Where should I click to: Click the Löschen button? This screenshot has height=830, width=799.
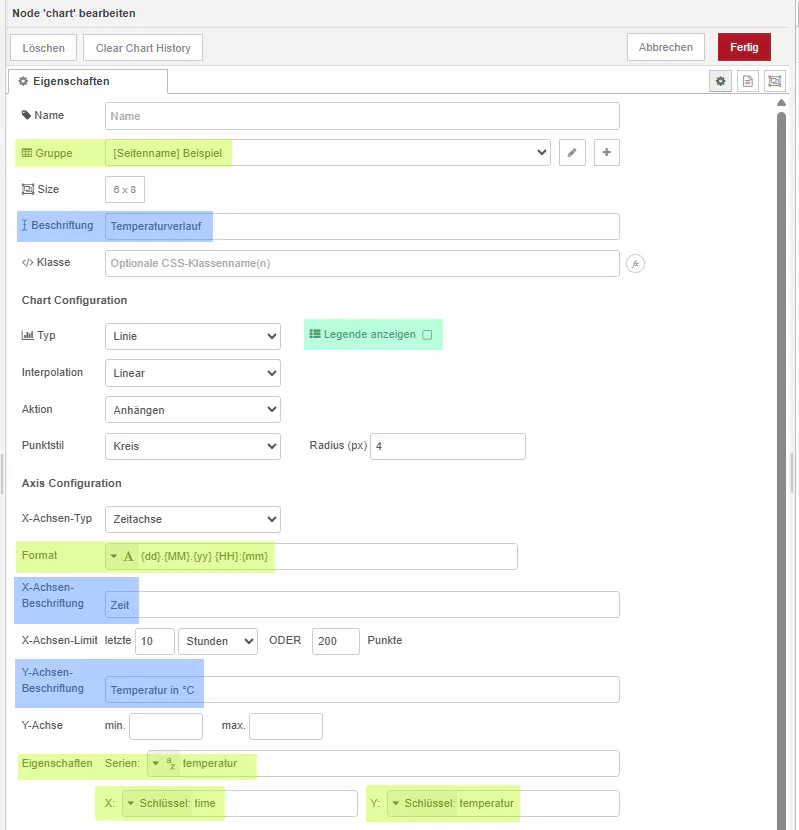tap(43, 48)
